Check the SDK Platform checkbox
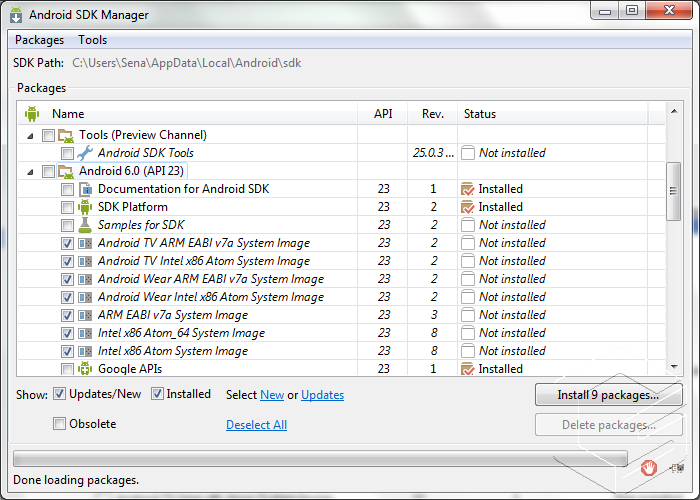The image size is (700, 500). click(x=67, y=207)
